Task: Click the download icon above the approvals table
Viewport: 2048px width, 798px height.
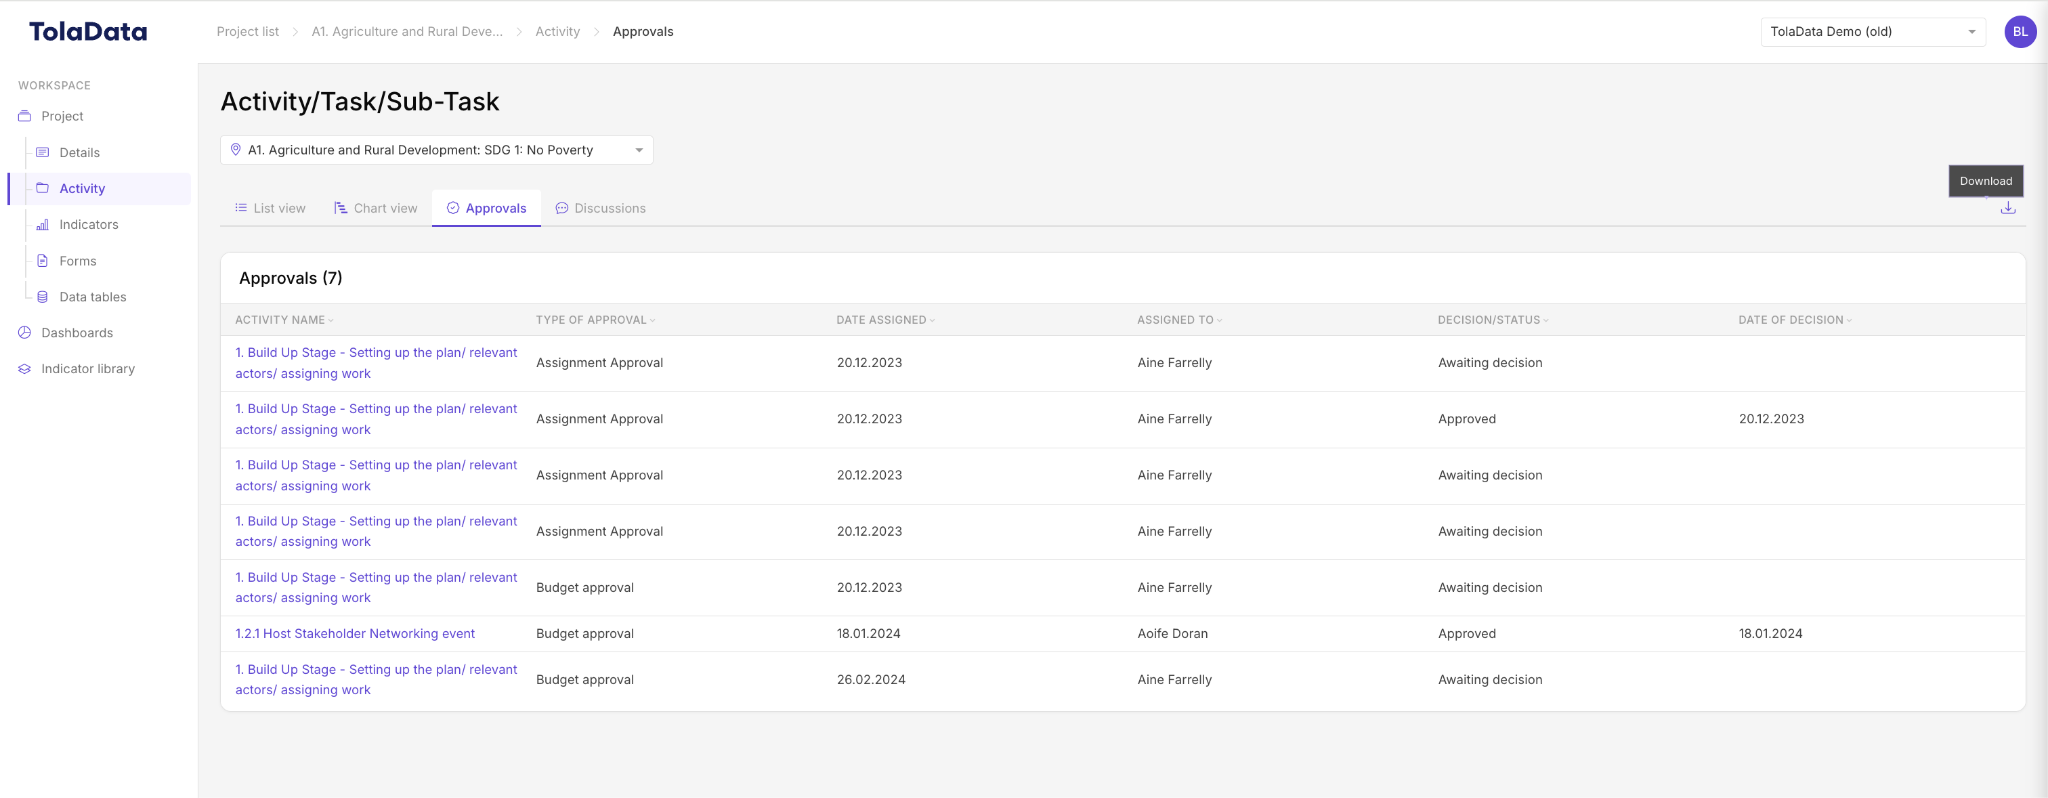Action: (x=2008, y=208)
